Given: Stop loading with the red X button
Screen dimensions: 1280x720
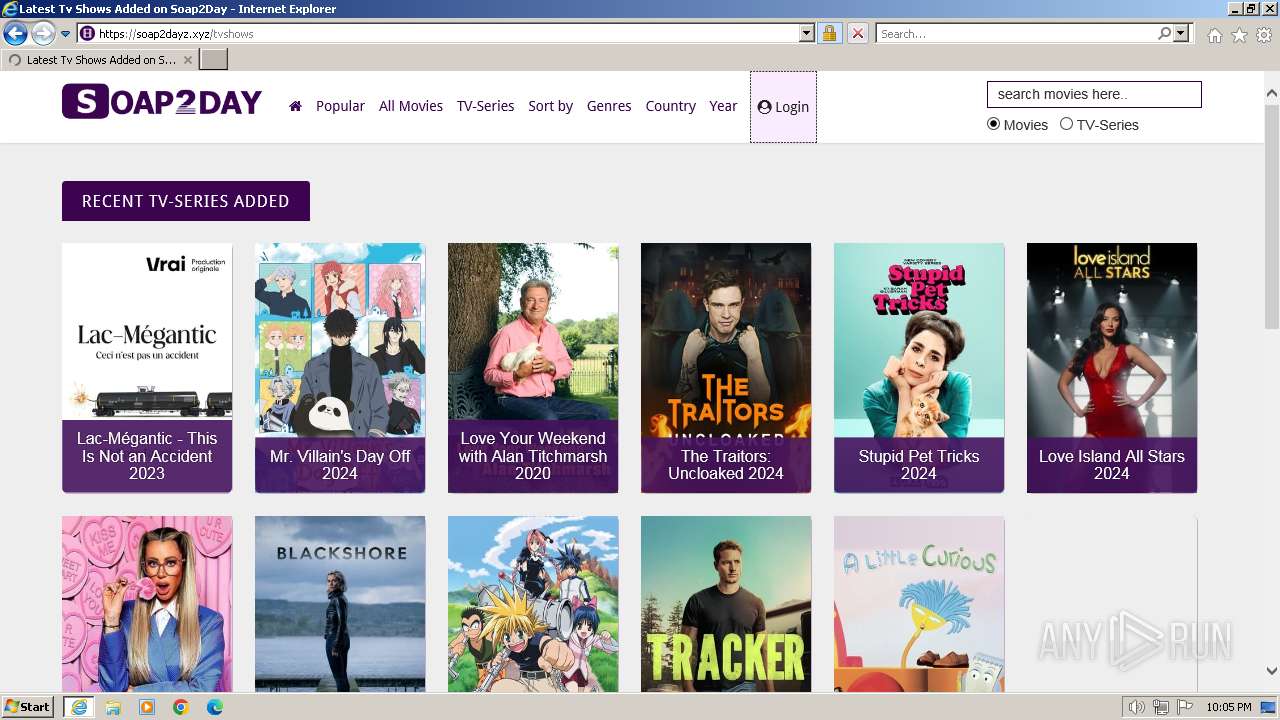Looking at the screenshot, I should pos(857,34).
